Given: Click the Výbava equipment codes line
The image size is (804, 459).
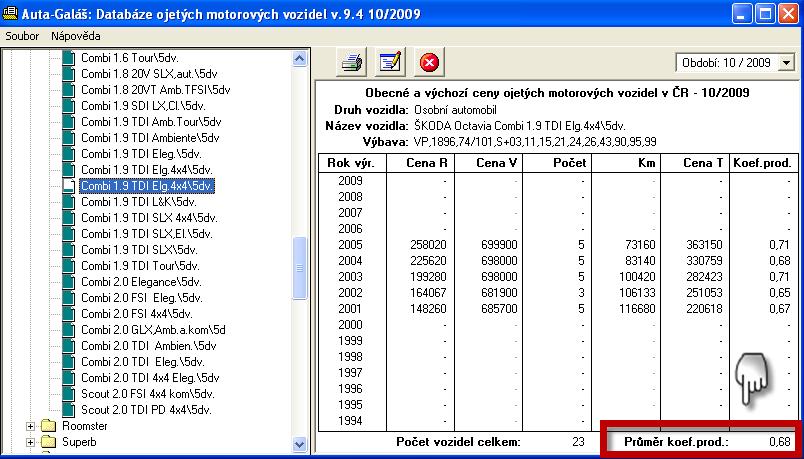Looking at the screenshot, I should point(535,142).
